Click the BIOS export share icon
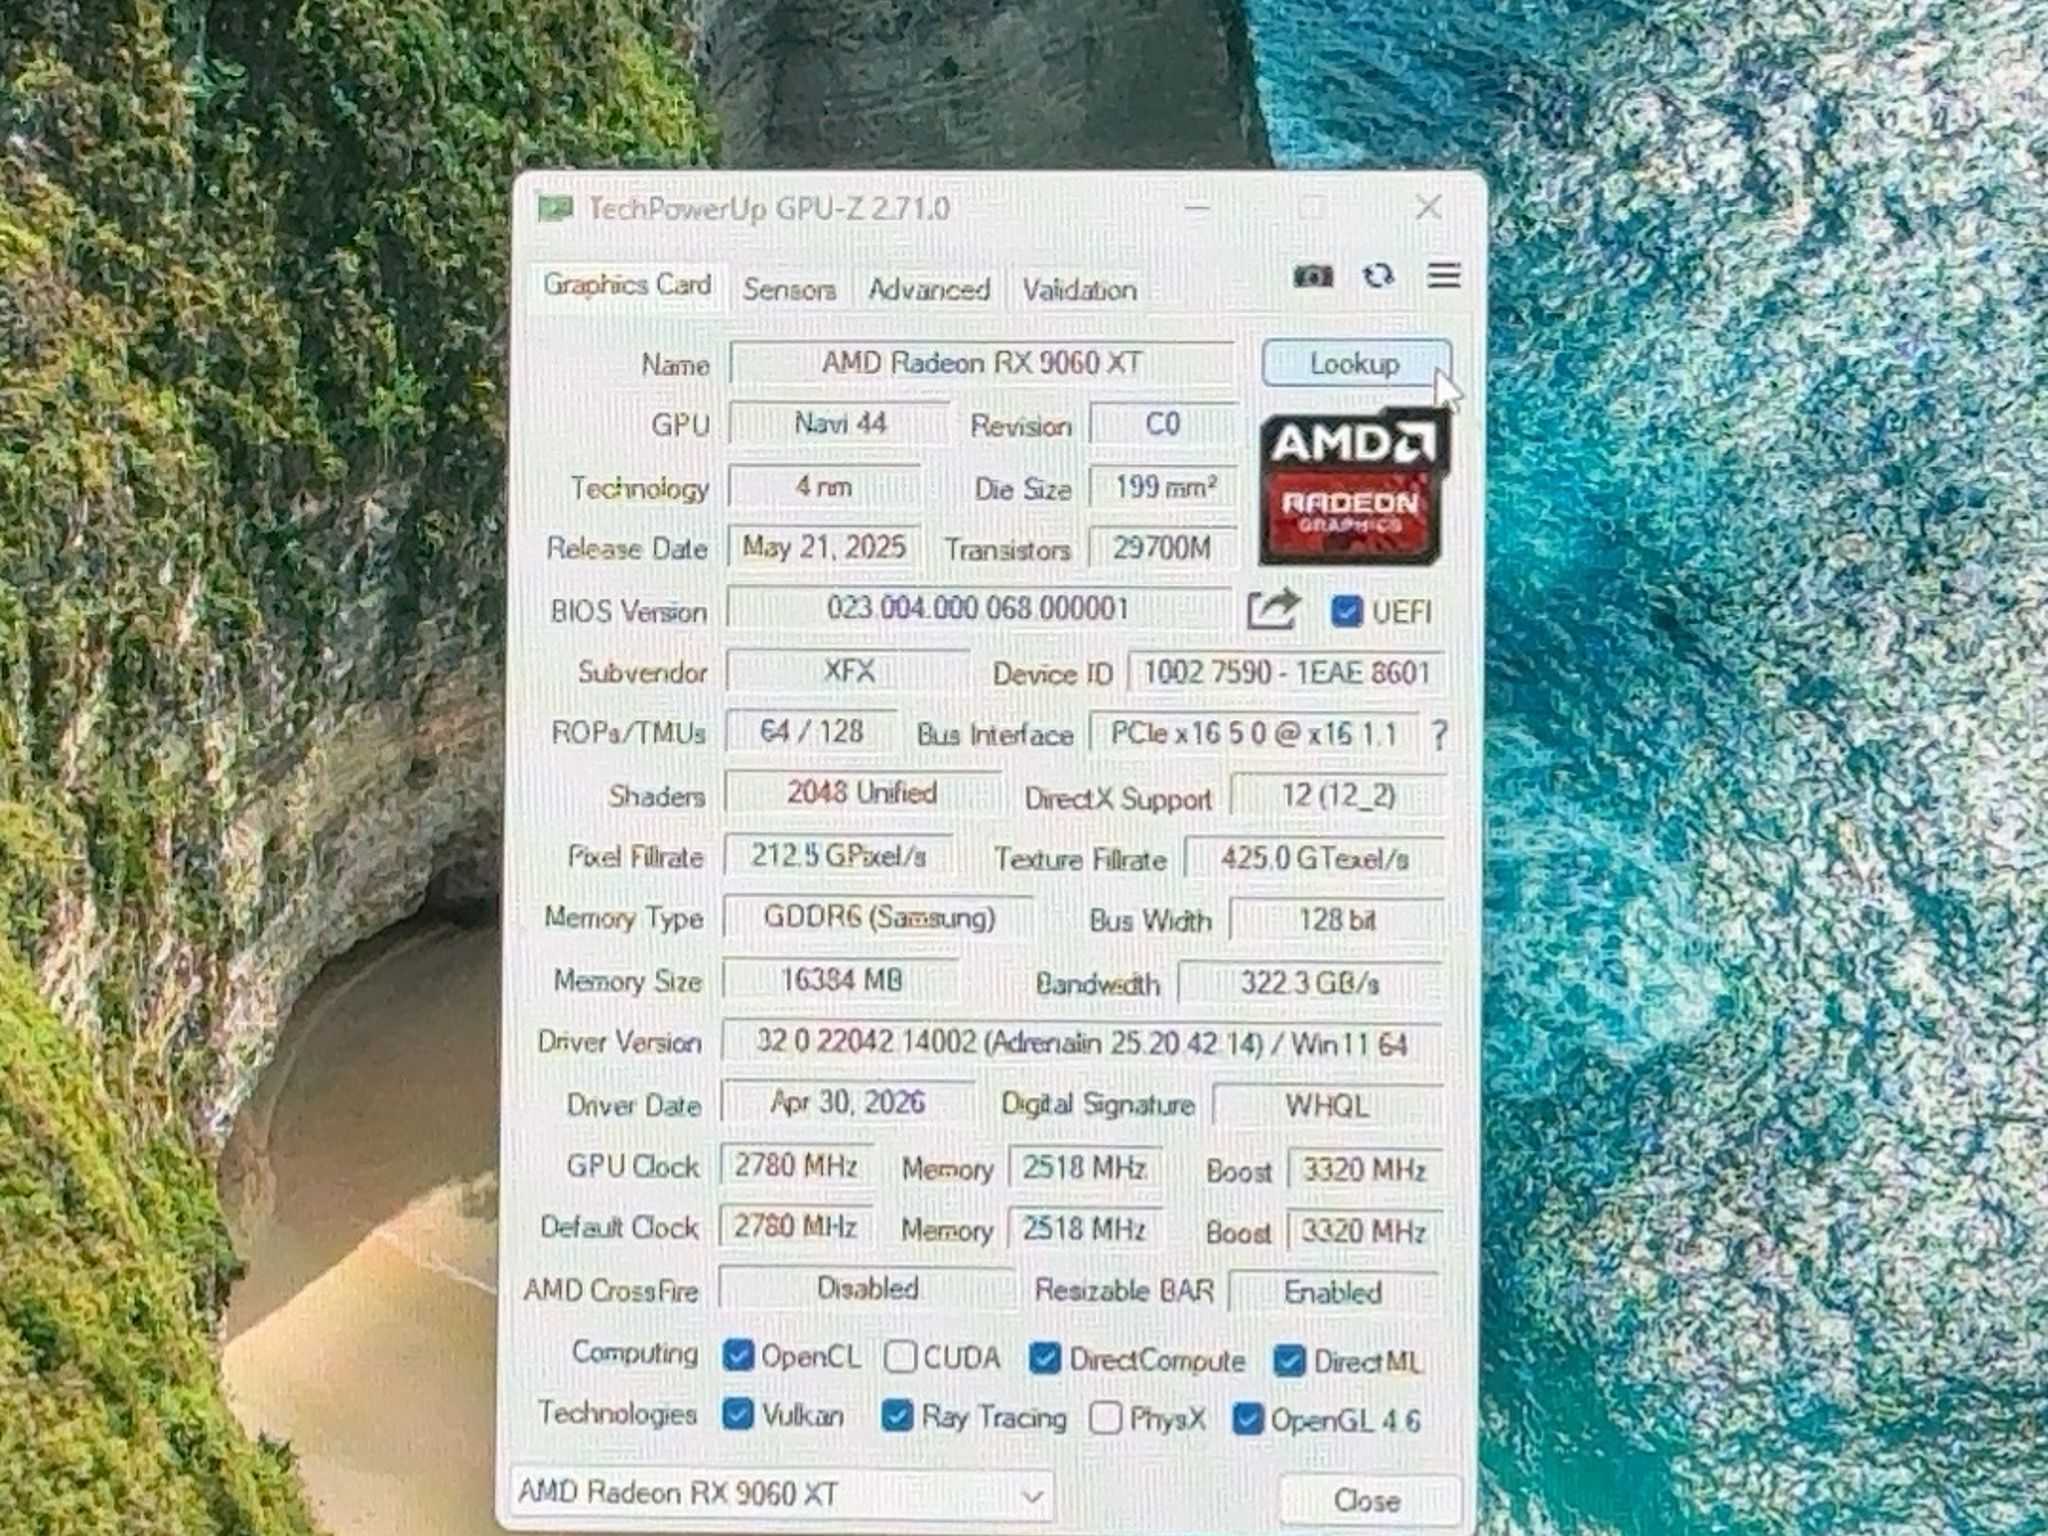 coord(1272,609)
